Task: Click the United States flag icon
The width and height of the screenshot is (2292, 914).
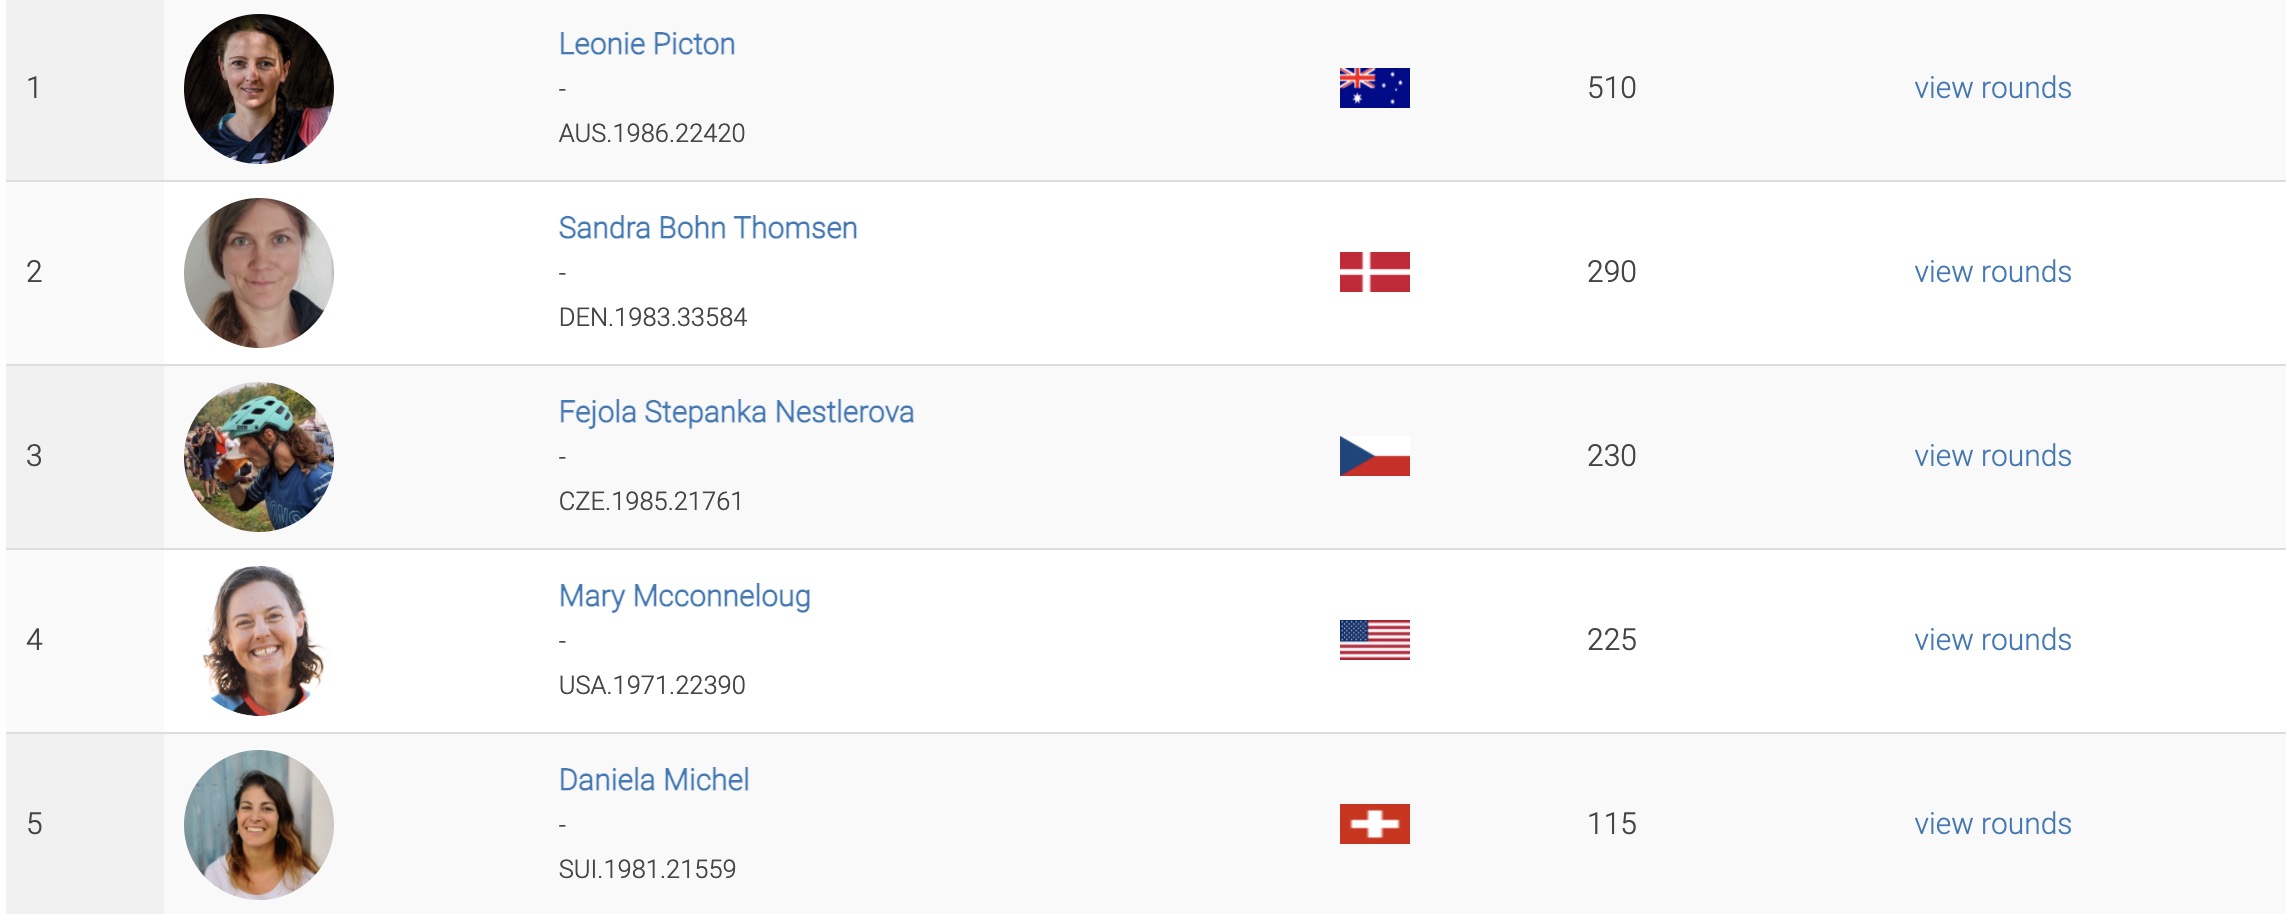Action: [x=1374, y=640]
